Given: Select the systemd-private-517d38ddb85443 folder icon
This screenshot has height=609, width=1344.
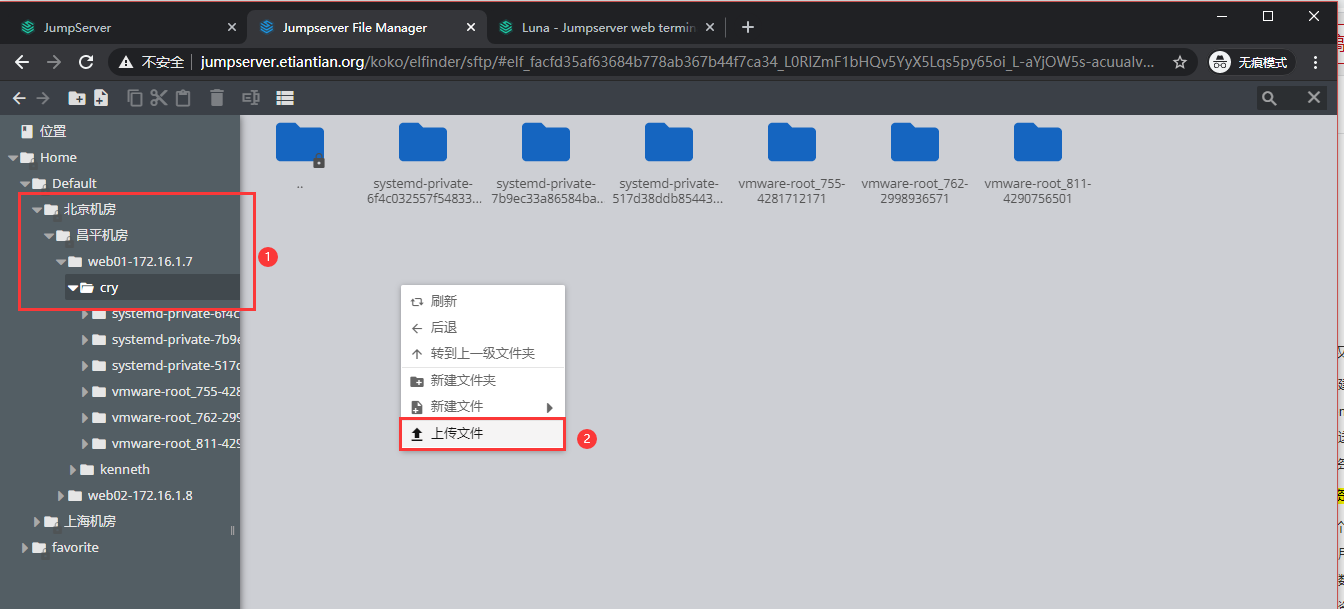Looking at the screenshot, I should click(x=669, y=142).
